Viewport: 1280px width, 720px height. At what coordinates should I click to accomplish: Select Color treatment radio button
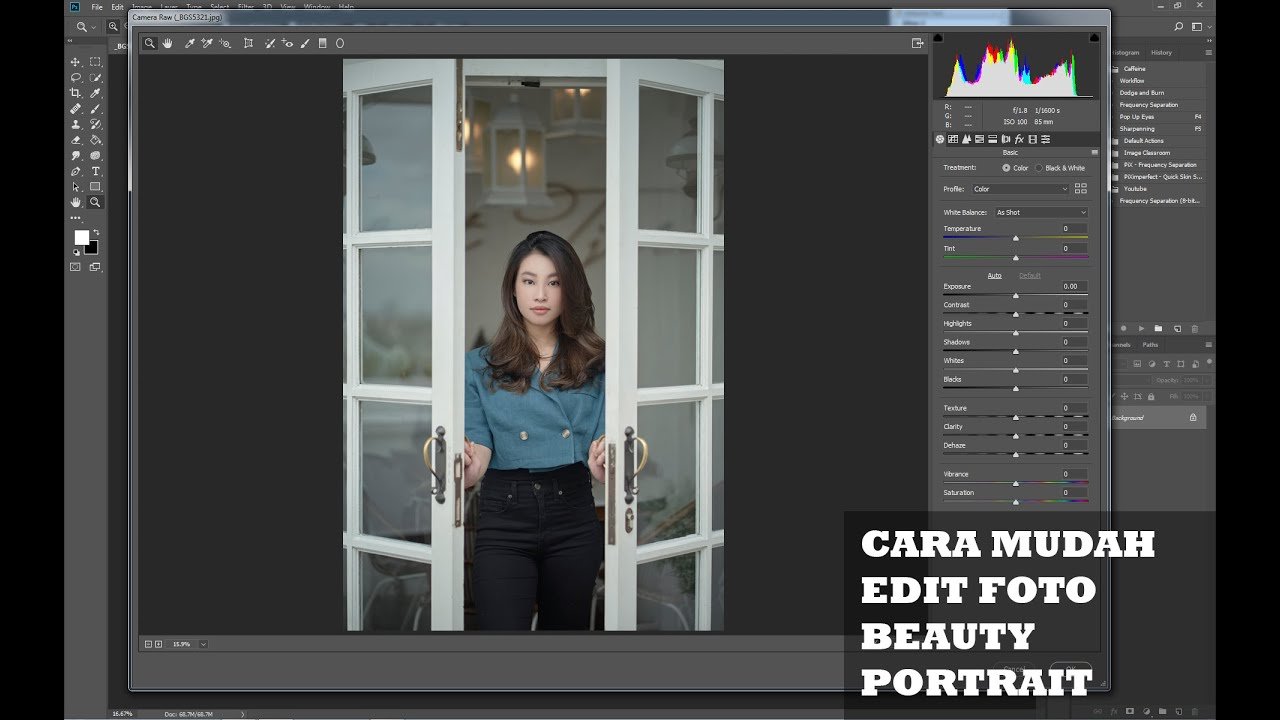pyautogui.click(x=1006, y=168)
